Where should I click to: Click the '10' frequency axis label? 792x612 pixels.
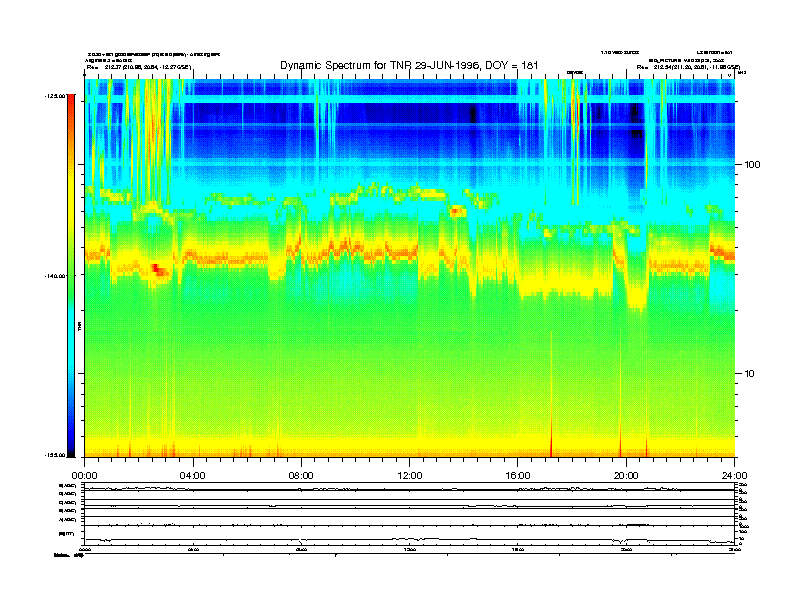(750, 374)
